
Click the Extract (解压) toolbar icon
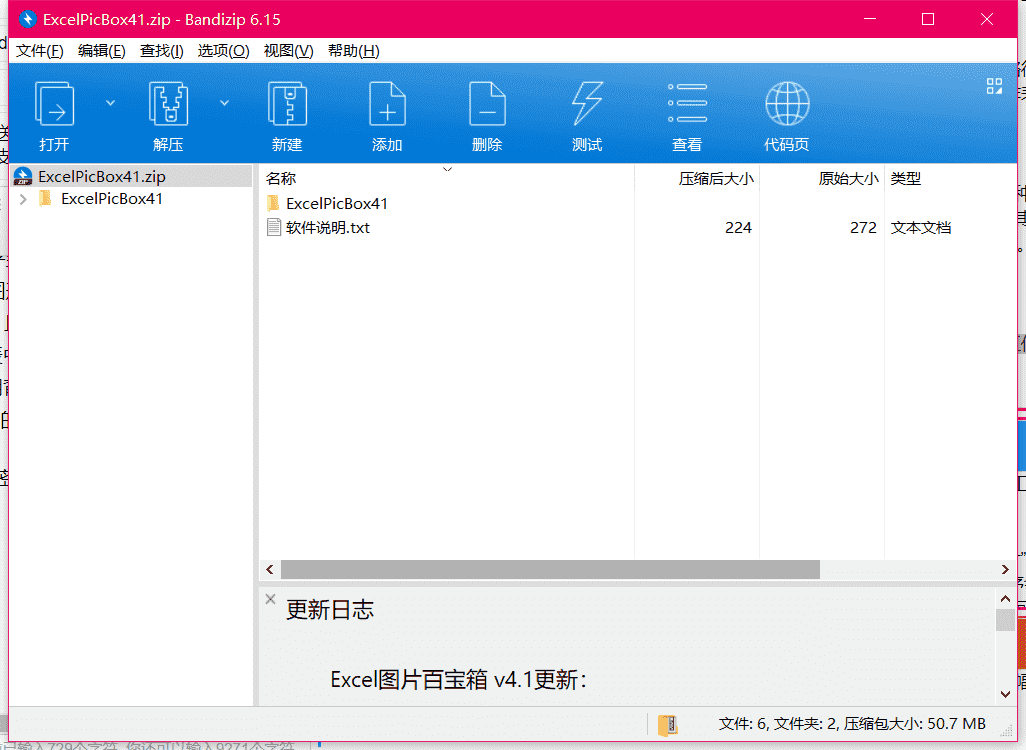tap(168, 103)
